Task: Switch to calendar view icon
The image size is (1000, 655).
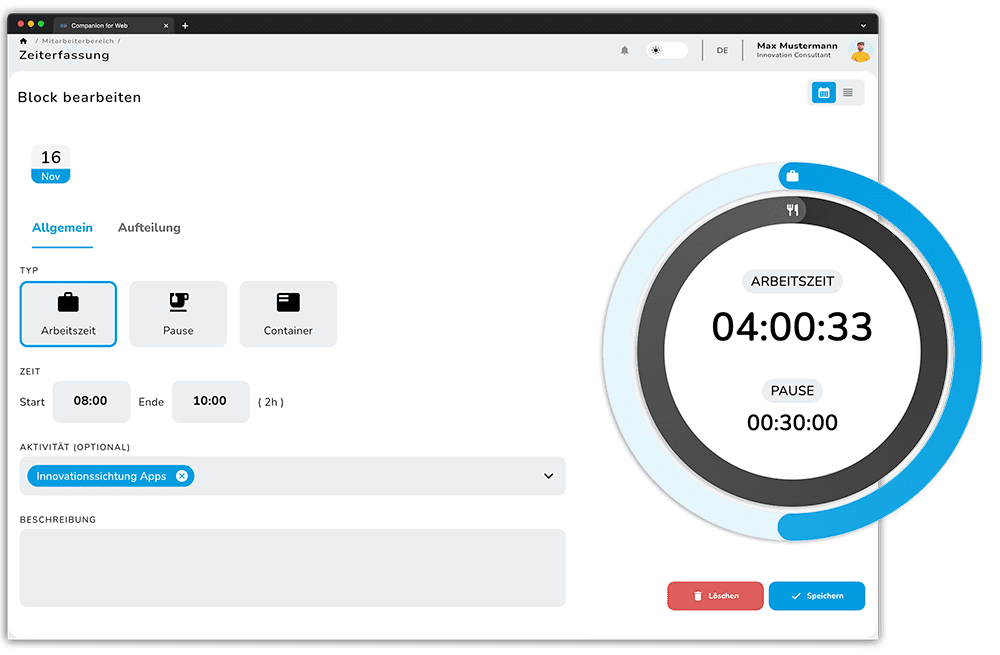Action: coord(824,93)
